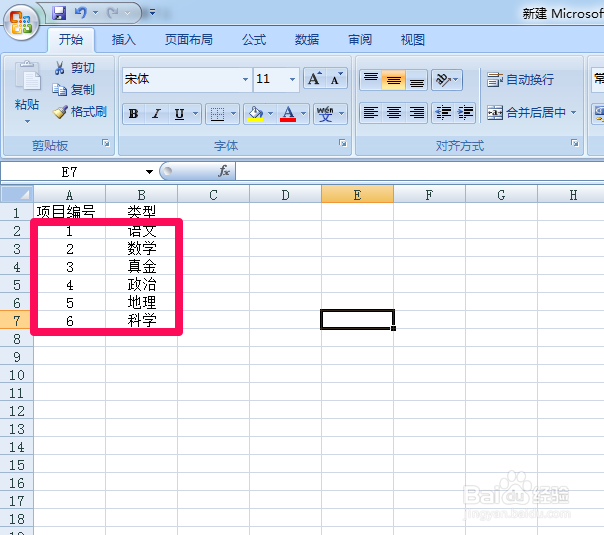Increase the indent

pos(465,113)
